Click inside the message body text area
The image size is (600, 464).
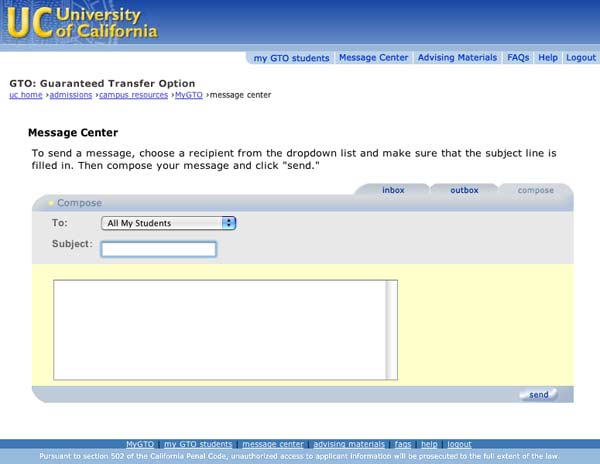tap(218, 329)
